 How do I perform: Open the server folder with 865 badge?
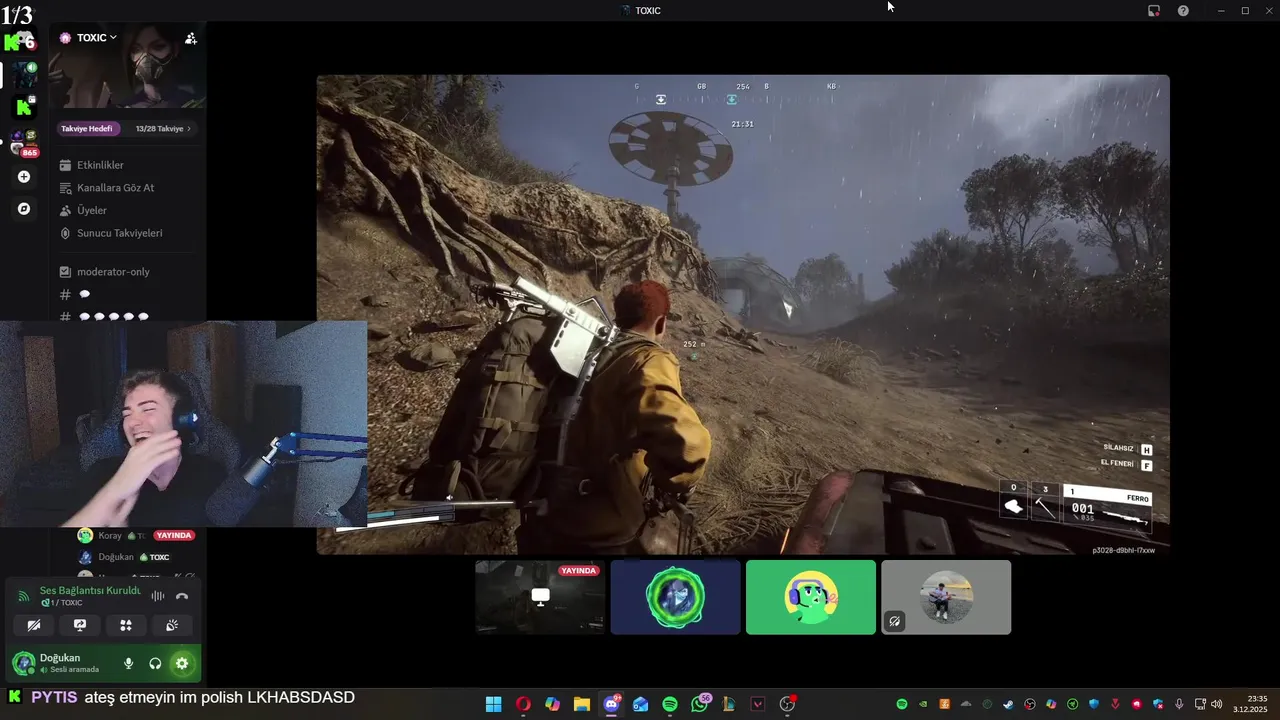(x=24, y=142)
